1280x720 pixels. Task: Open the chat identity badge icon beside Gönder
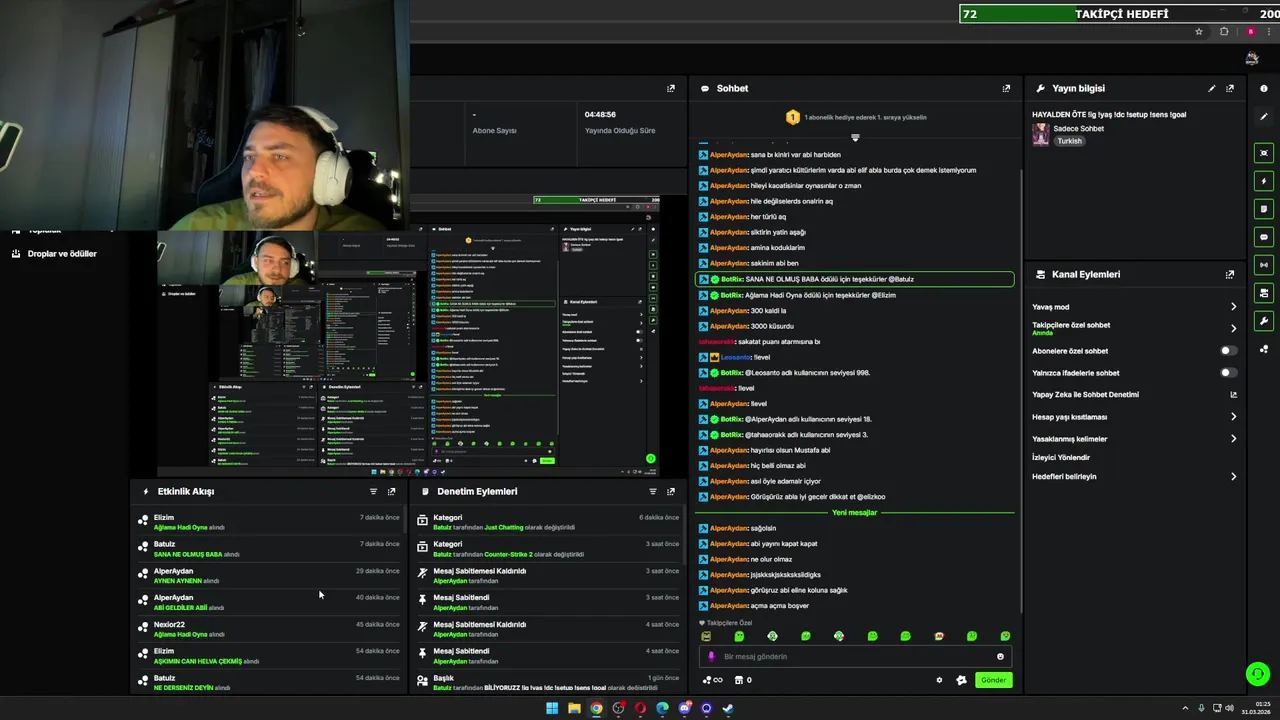(x=961, y=680)
